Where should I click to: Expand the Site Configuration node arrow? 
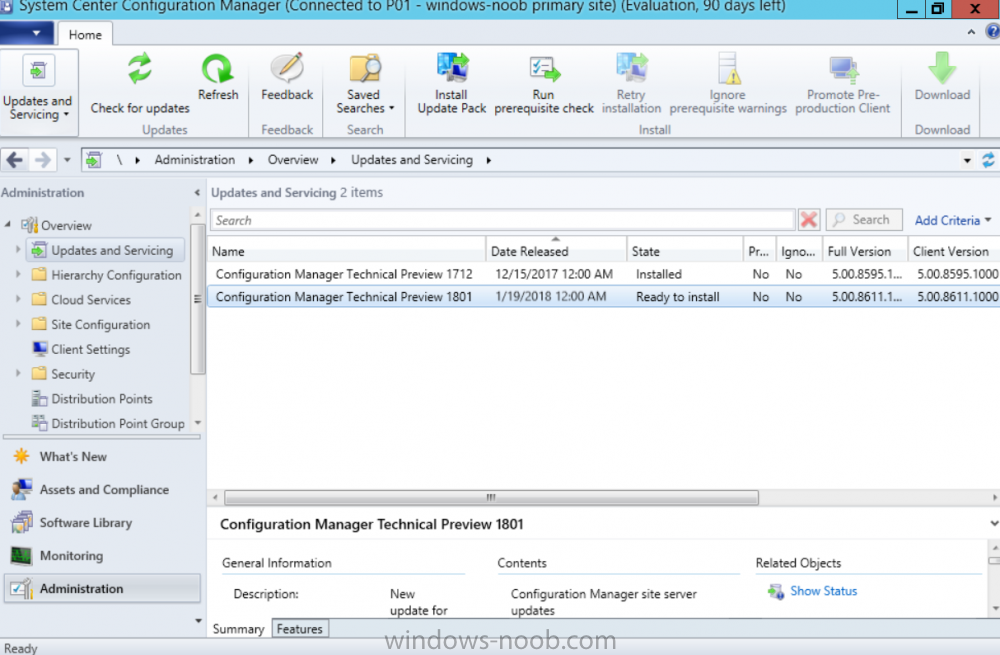point(18,324)
